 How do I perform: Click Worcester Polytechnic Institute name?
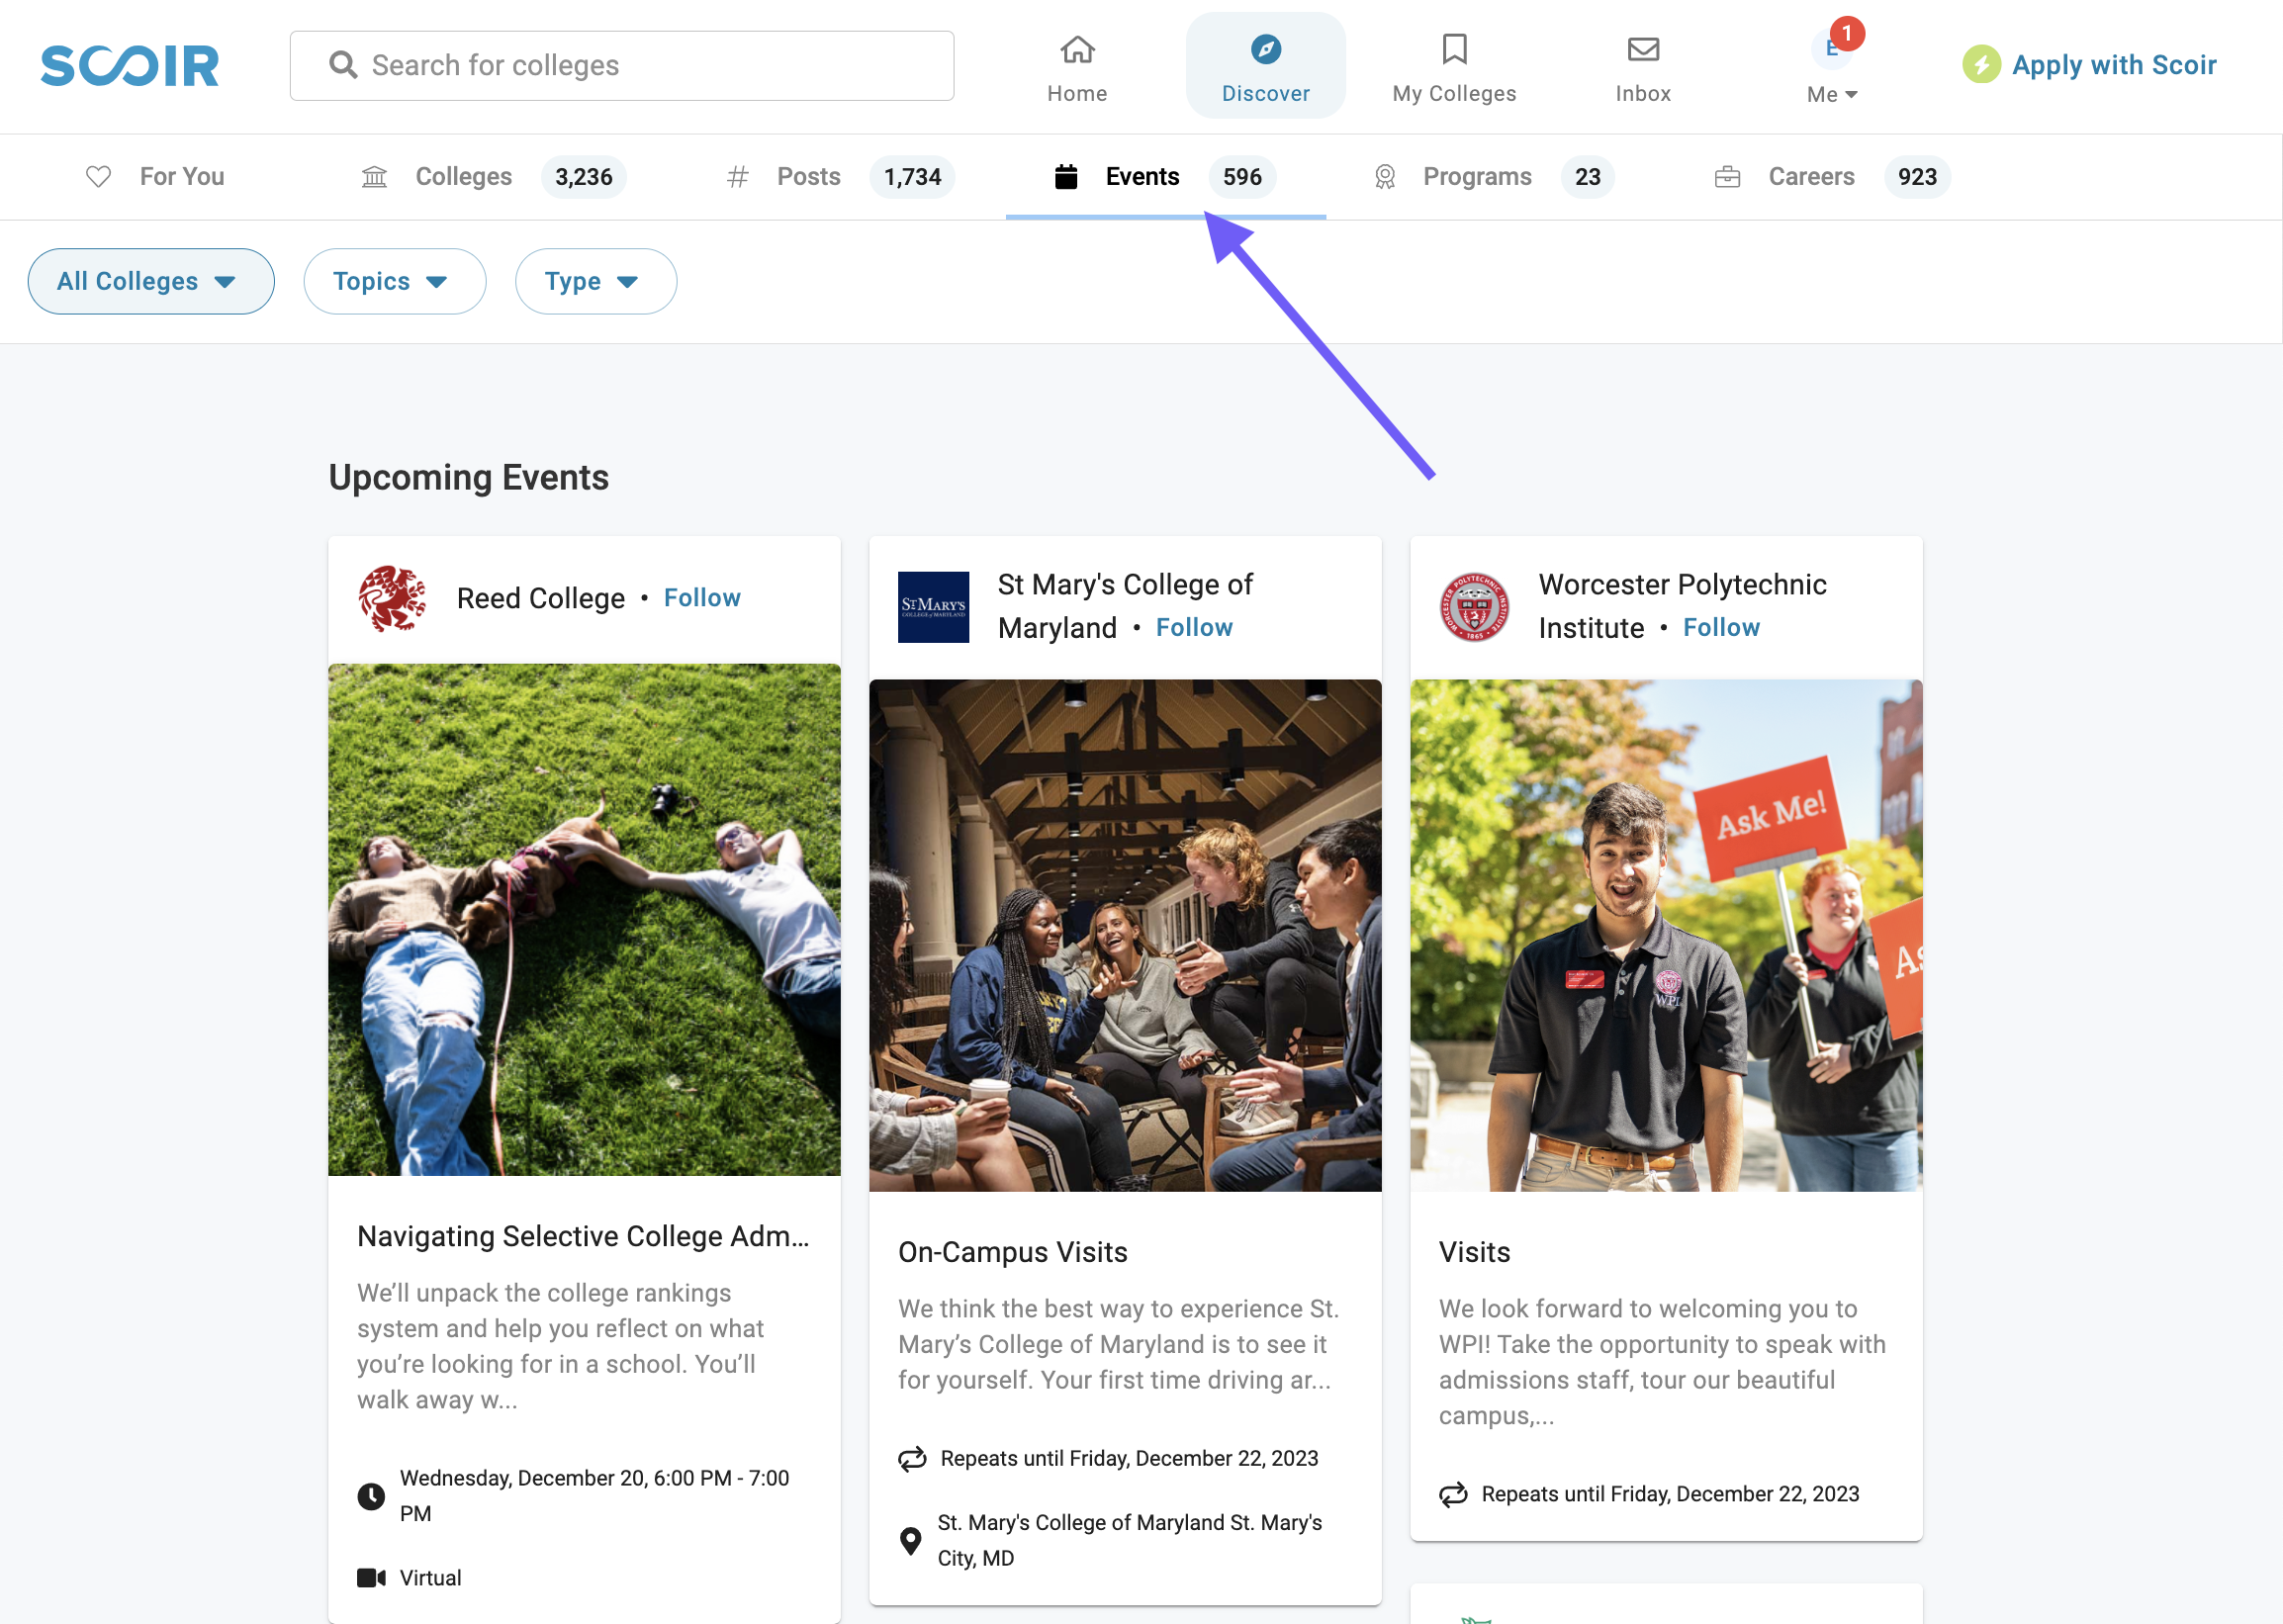[1682, 606]
